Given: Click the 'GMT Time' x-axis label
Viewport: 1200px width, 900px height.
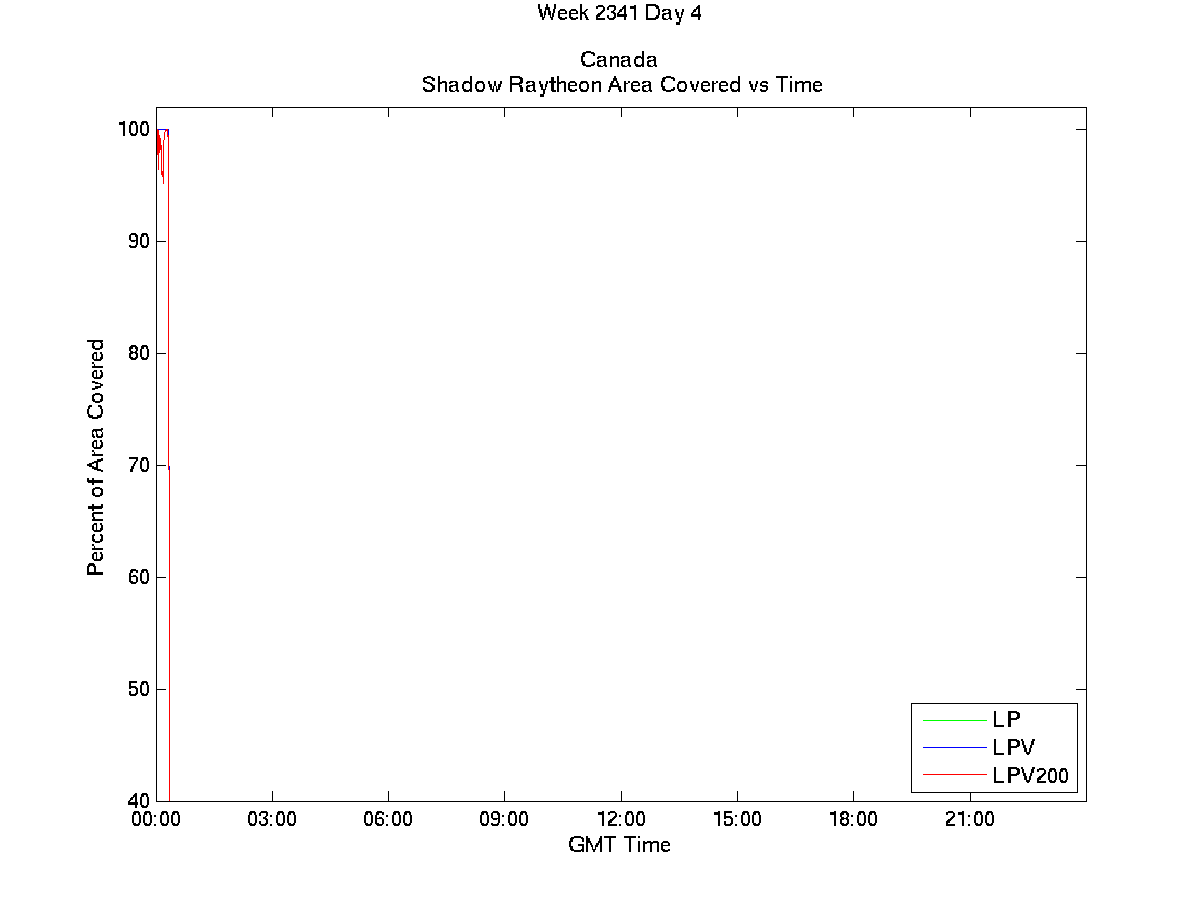Looking at the screenshot, I should click(x=619, y=845).
